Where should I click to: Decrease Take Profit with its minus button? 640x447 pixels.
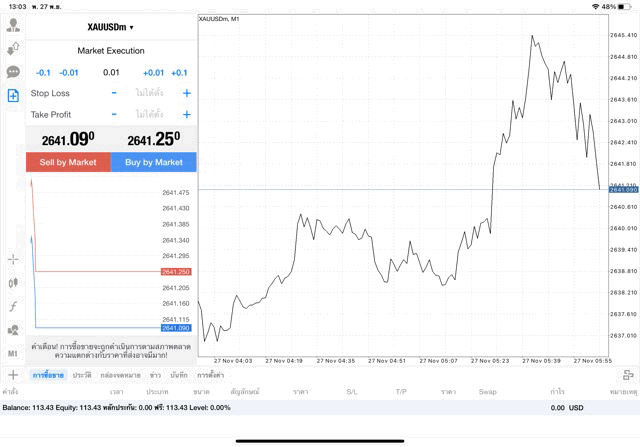114,114
